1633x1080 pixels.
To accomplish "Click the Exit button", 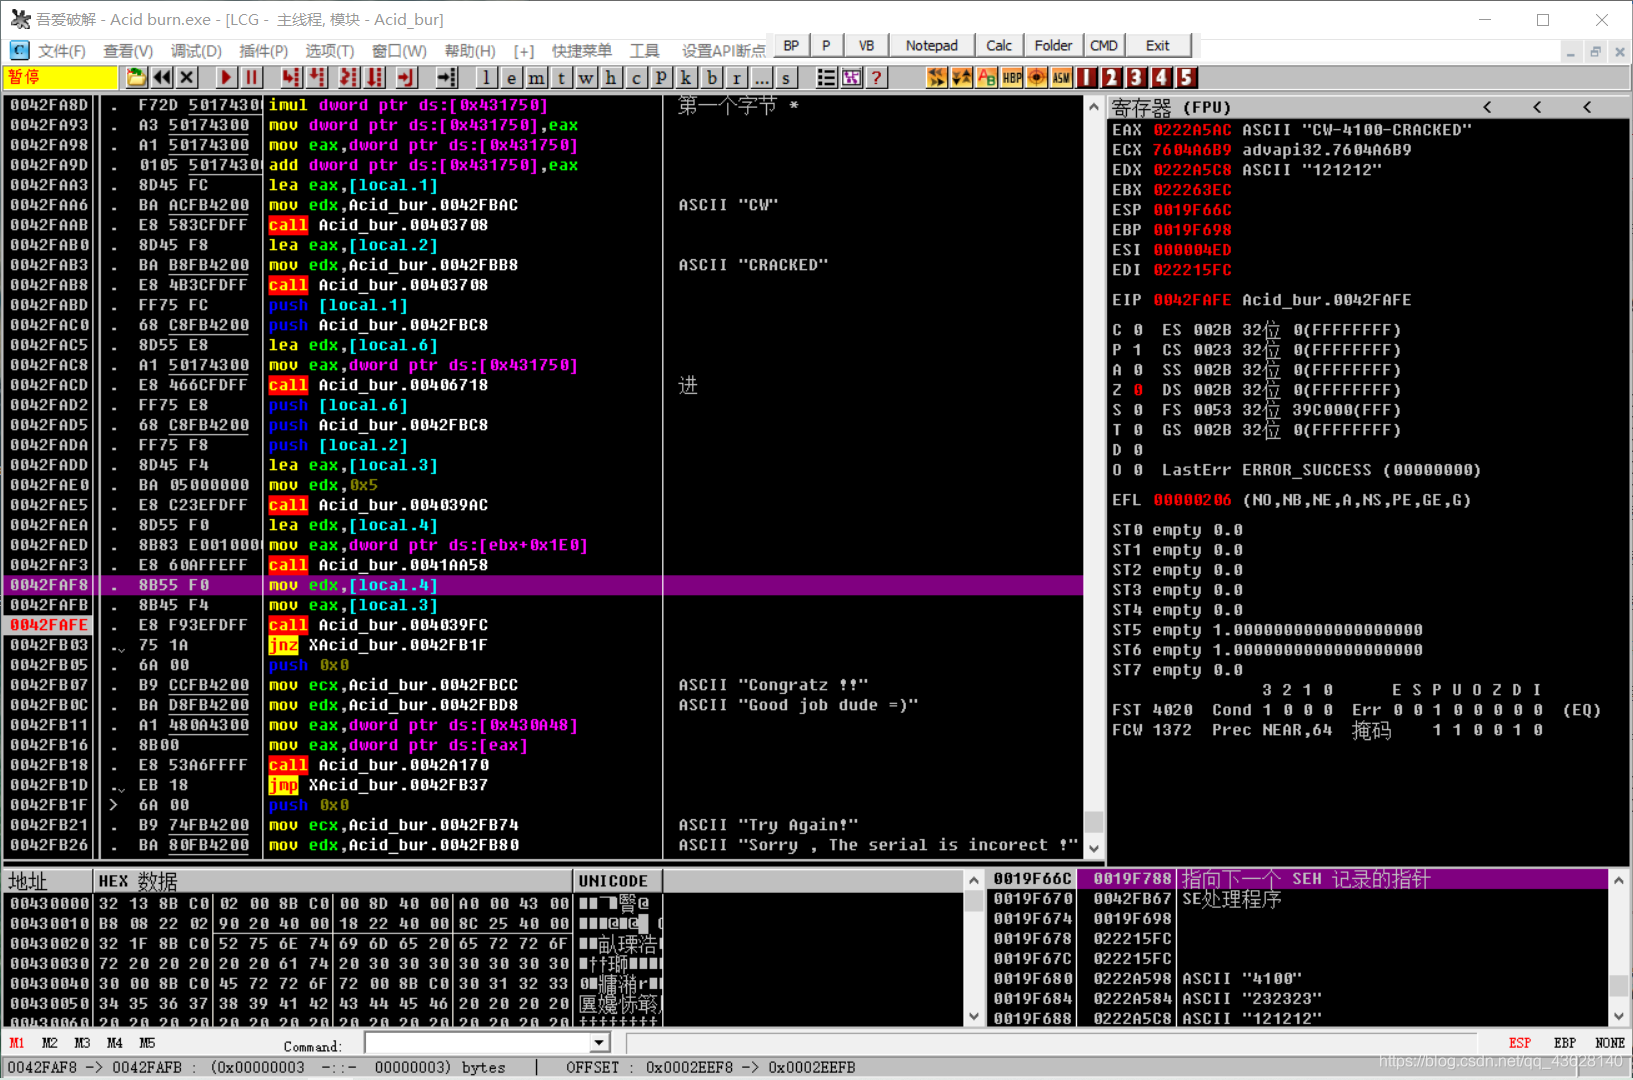I will 1158,45.
